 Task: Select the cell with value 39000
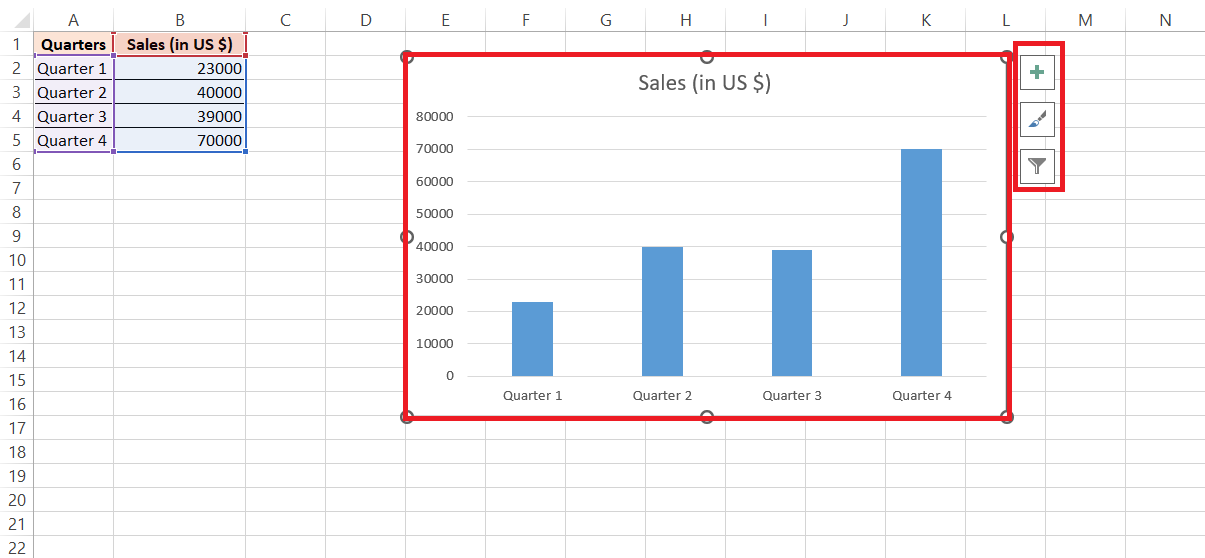click(179, 116)
